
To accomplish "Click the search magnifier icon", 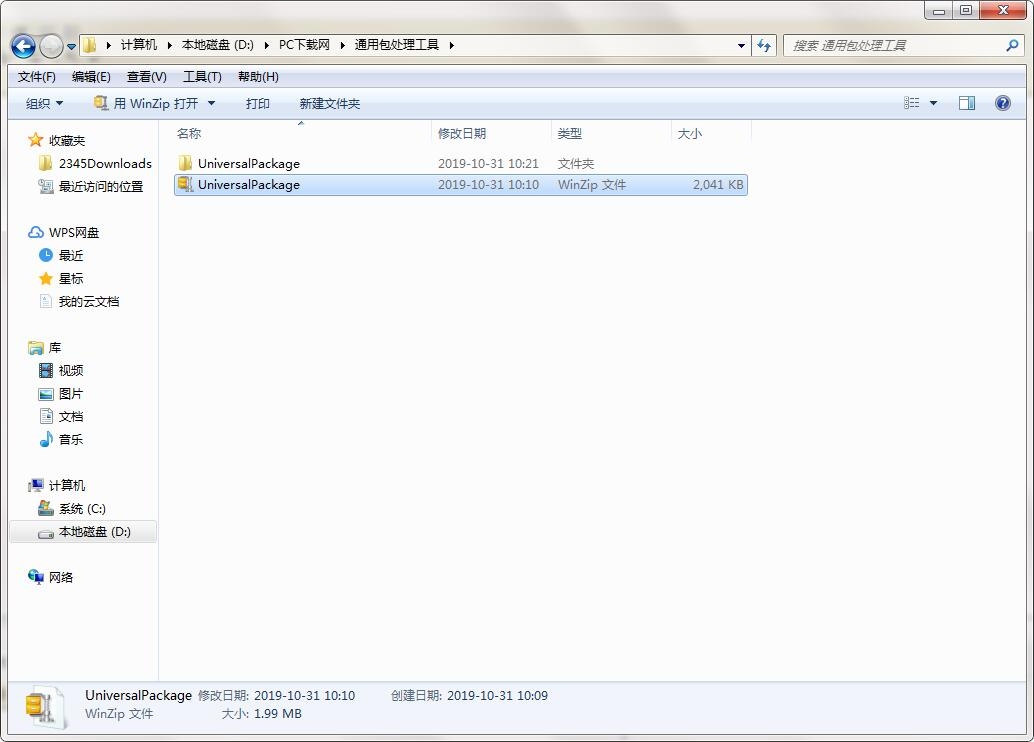I will pos(1012,46).
